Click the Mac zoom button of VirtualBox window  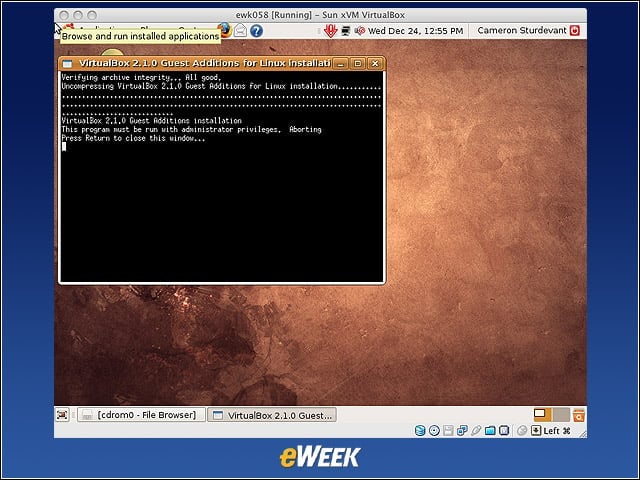point(92,15)
